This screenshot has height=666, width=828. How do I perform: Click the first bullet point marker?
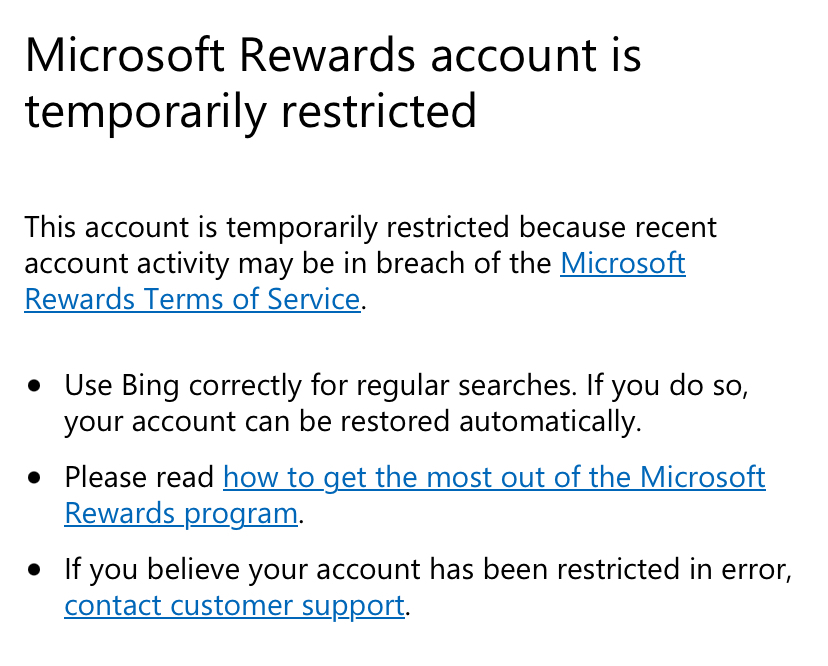tap(35, 386)
